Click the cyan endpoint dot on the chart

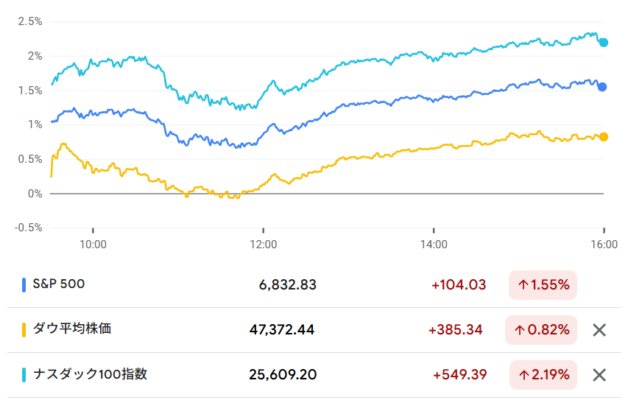point(603,42)
